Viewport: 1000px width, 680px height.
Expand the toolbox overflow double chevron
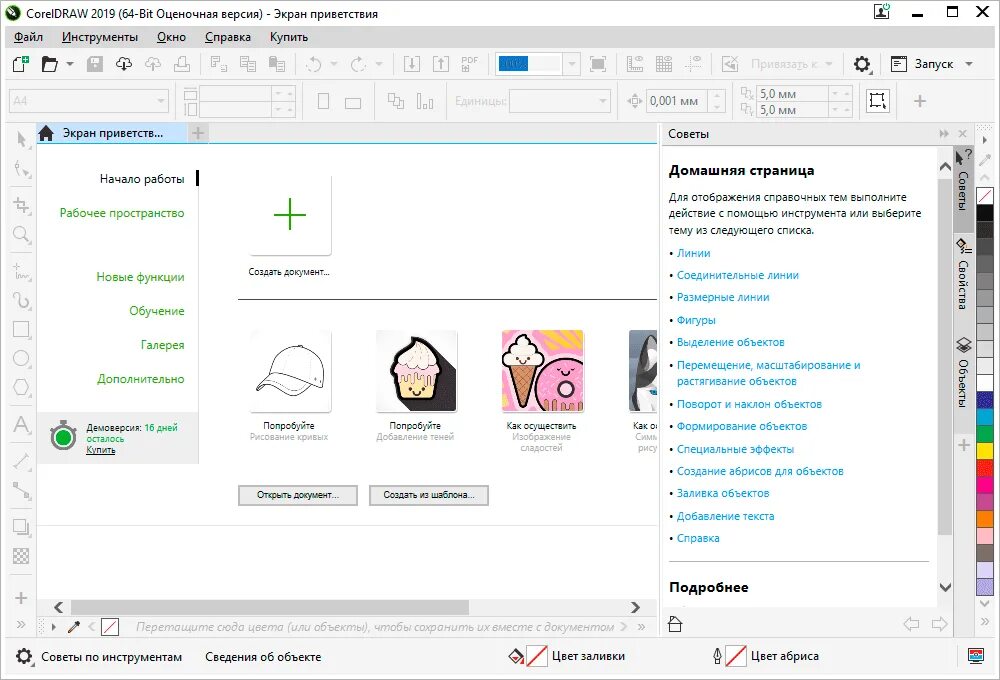(x=21, y=625)
